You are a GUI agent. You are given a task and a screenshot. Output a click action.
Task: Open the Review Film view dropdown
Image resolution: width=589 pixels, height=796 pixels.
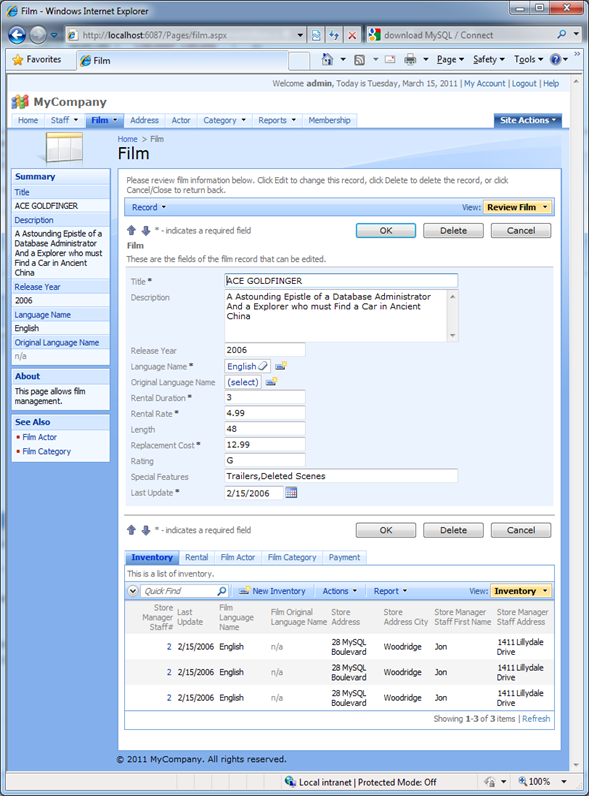click(517, 207)
